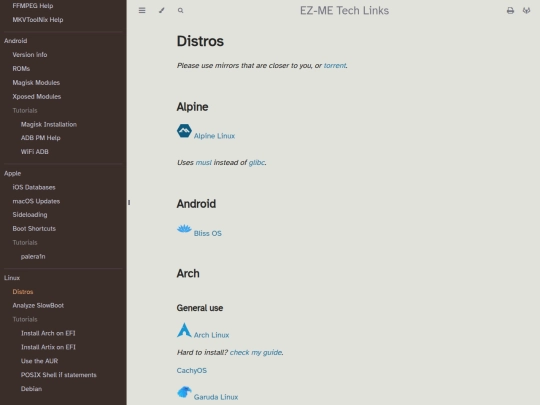Click the print book icon
The height and width of the screenshot is (405, 540).
click(x=510, y=11)
